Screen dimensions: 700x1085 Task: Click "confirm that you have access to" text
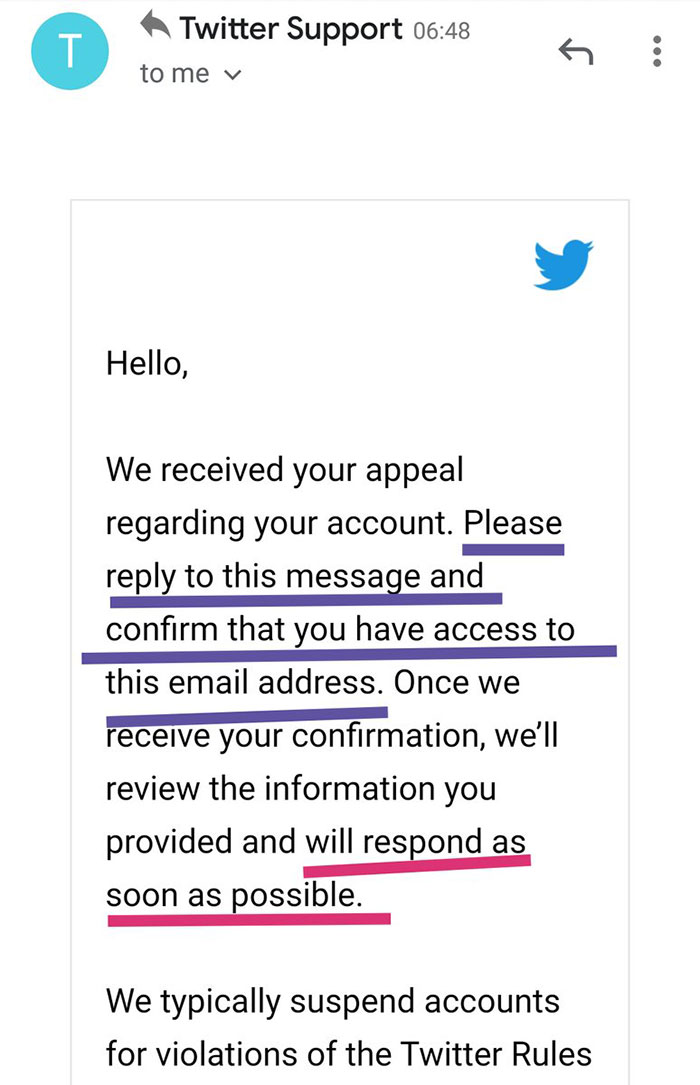[x=340, y=630]
